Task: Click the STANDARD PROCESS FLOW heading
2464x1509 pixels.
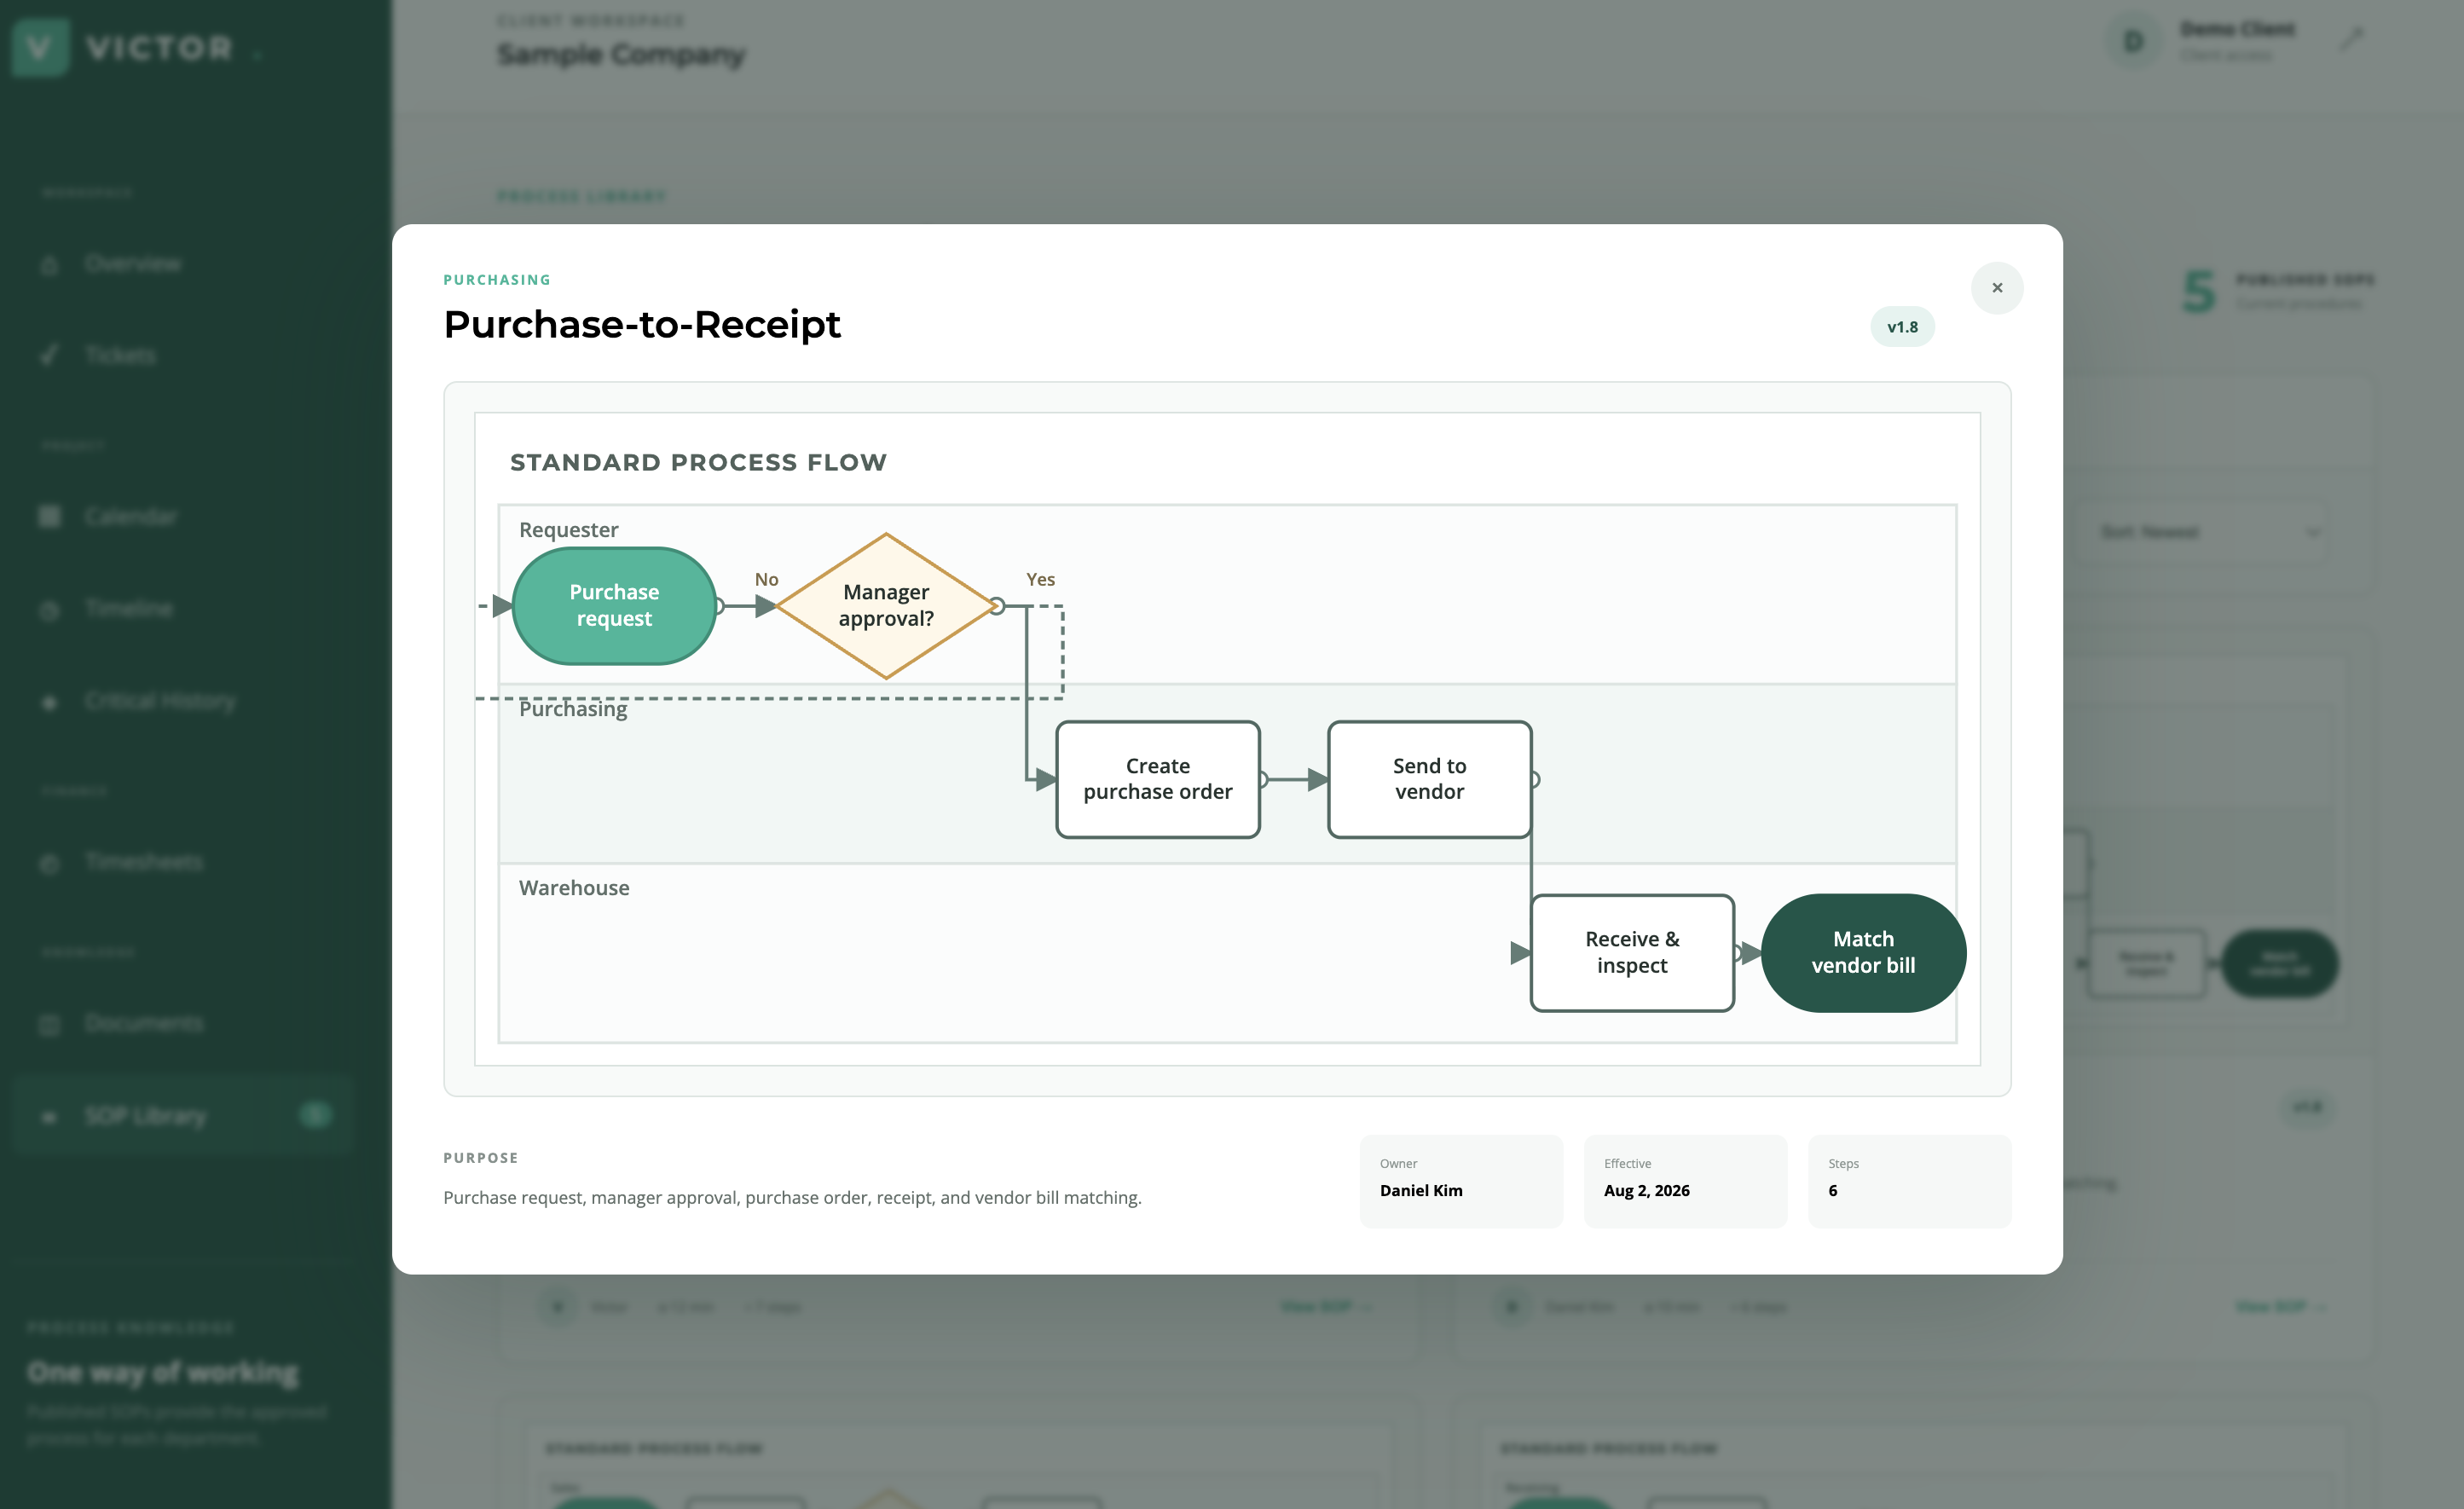Action: point(698,462)
